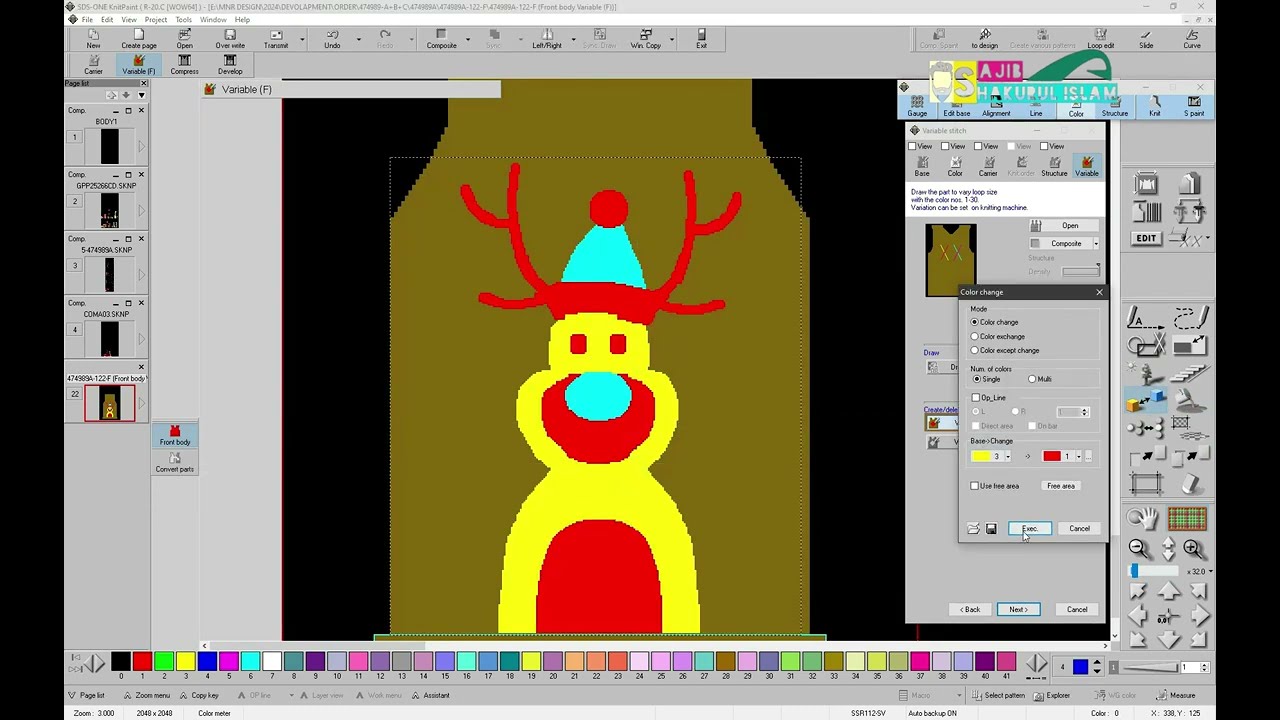Image resolution: width=1280 pixels, height=720 pixels.
Task: Select the Color except change radio button
Action: pos(975,350)
